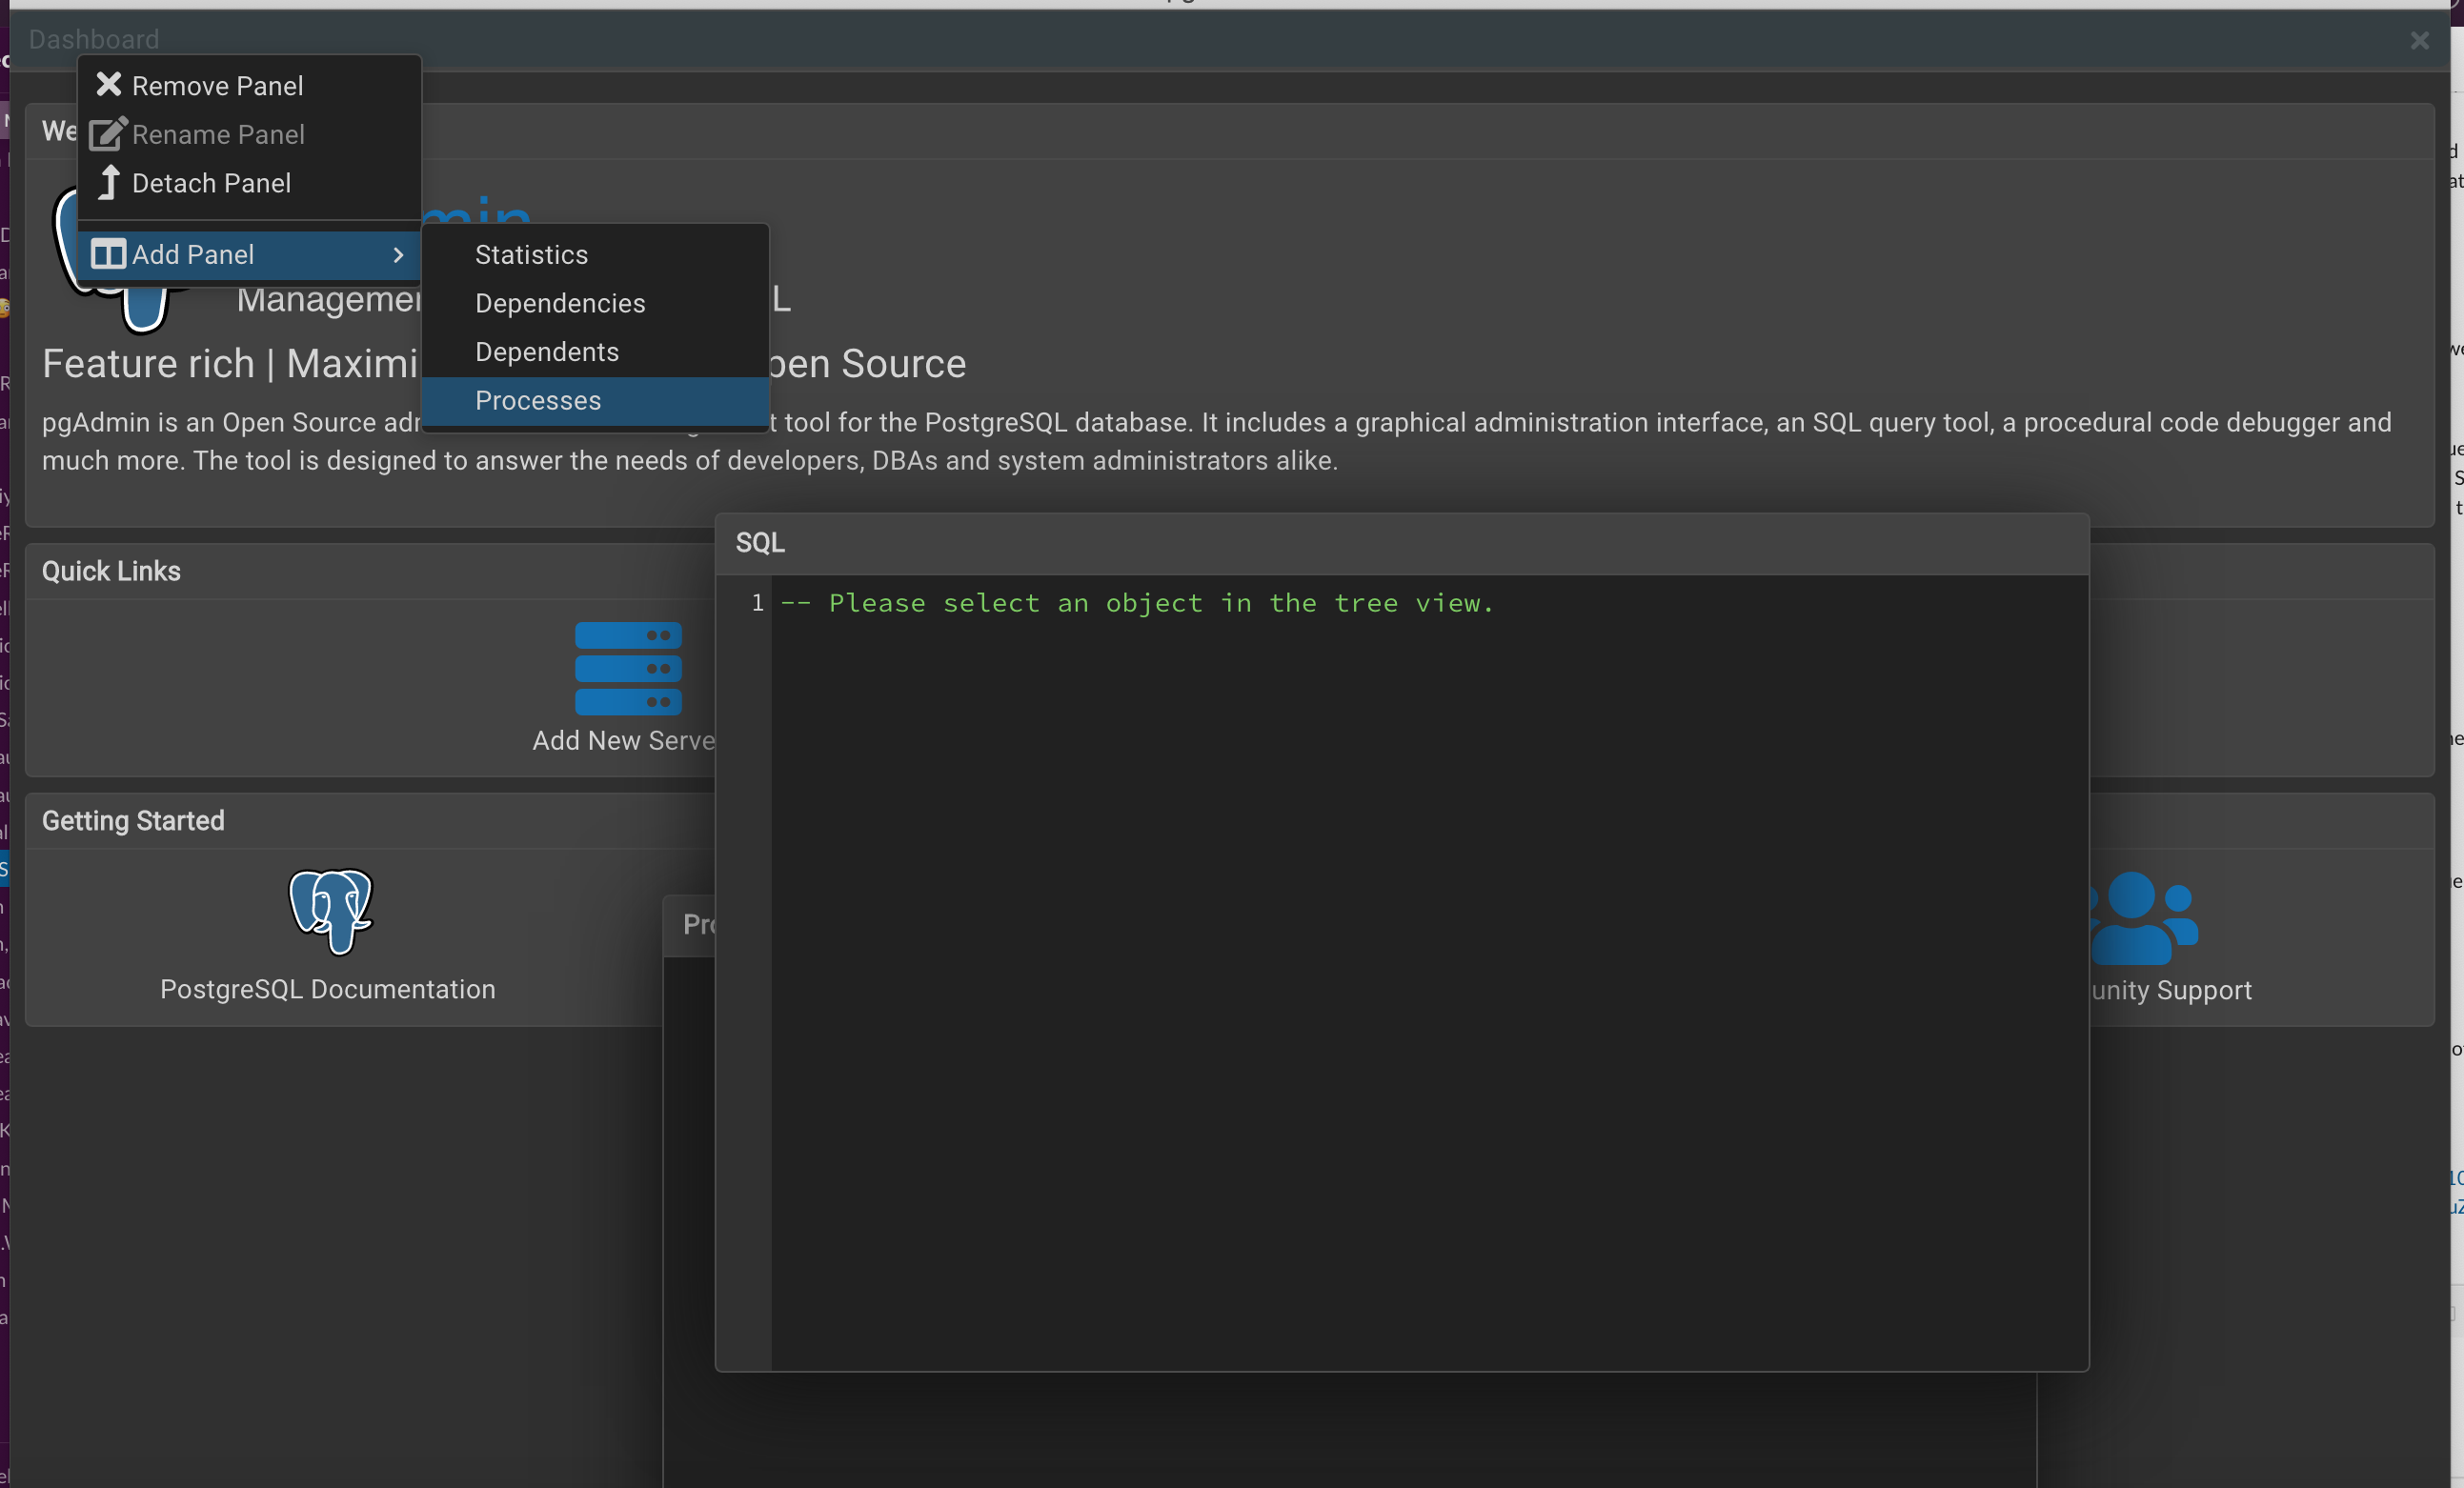Select Dependencies in the submenu
This screenshot has height=1488, width=2464.
point(560,303)
